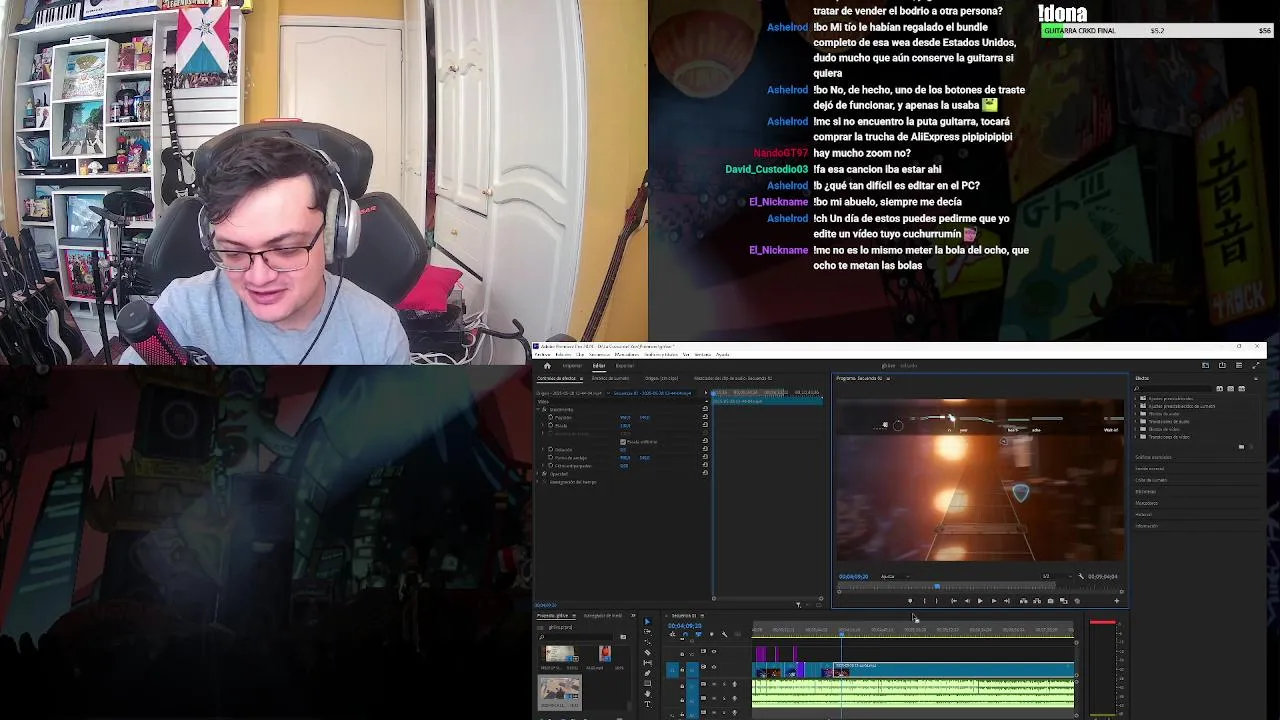Switch to Enfoque de Lumetri tab
This screenshot has height=720, width=1280.
(x=610, y=378)
